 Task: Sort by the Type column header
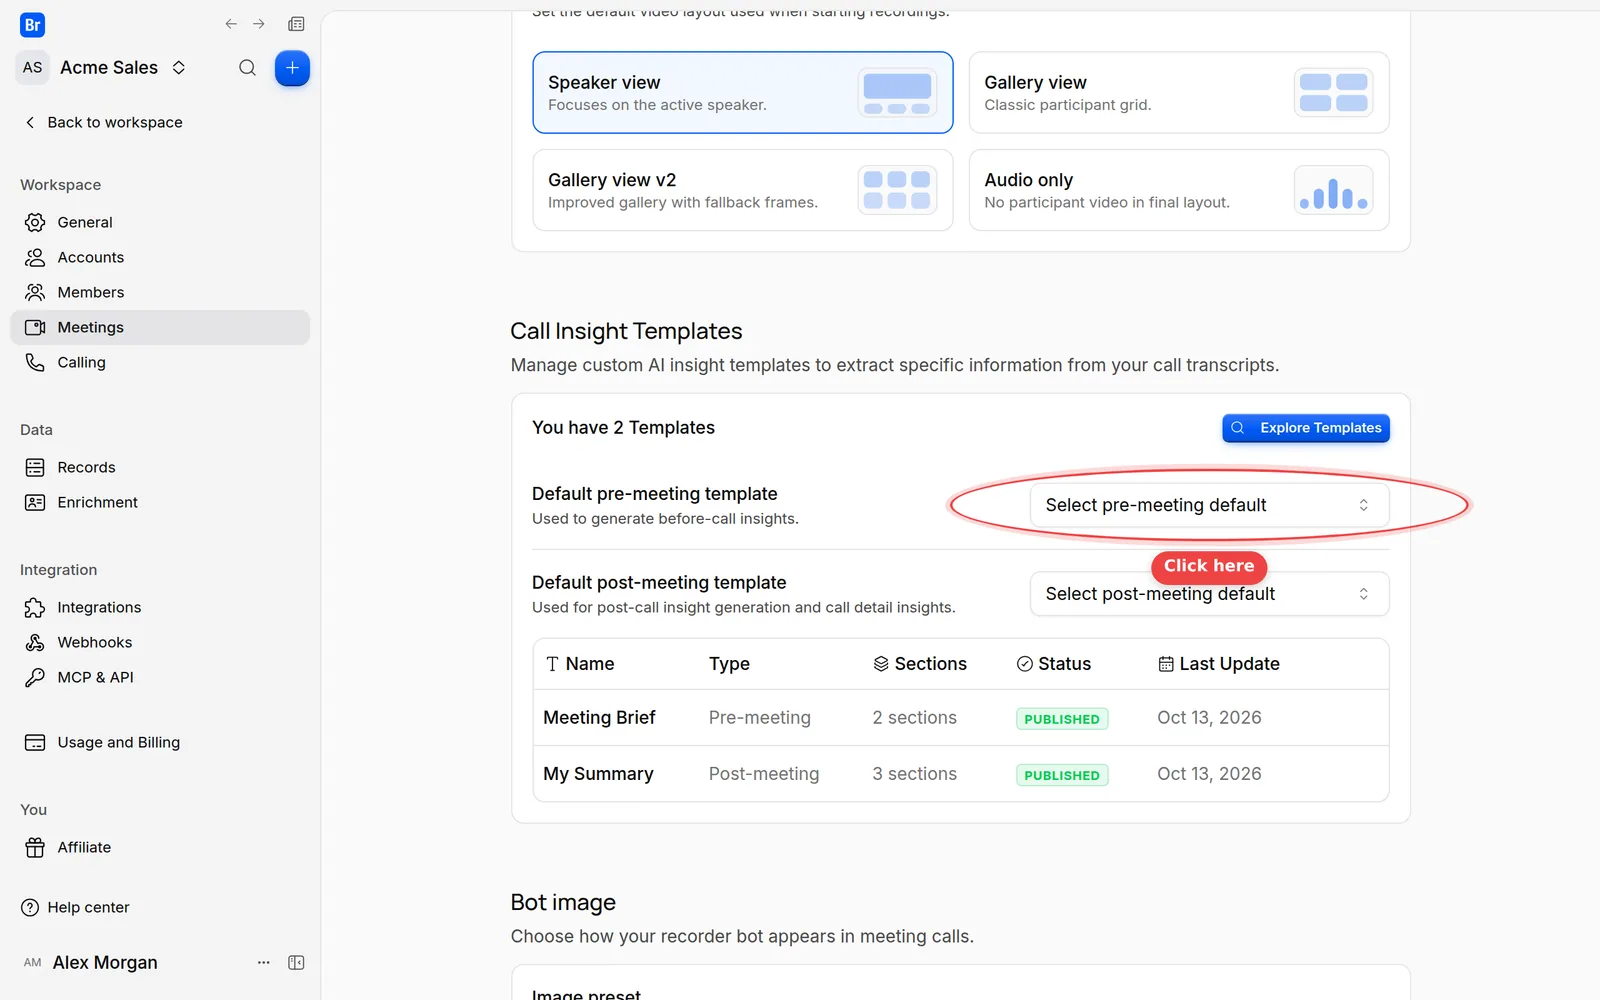point(729,664)
